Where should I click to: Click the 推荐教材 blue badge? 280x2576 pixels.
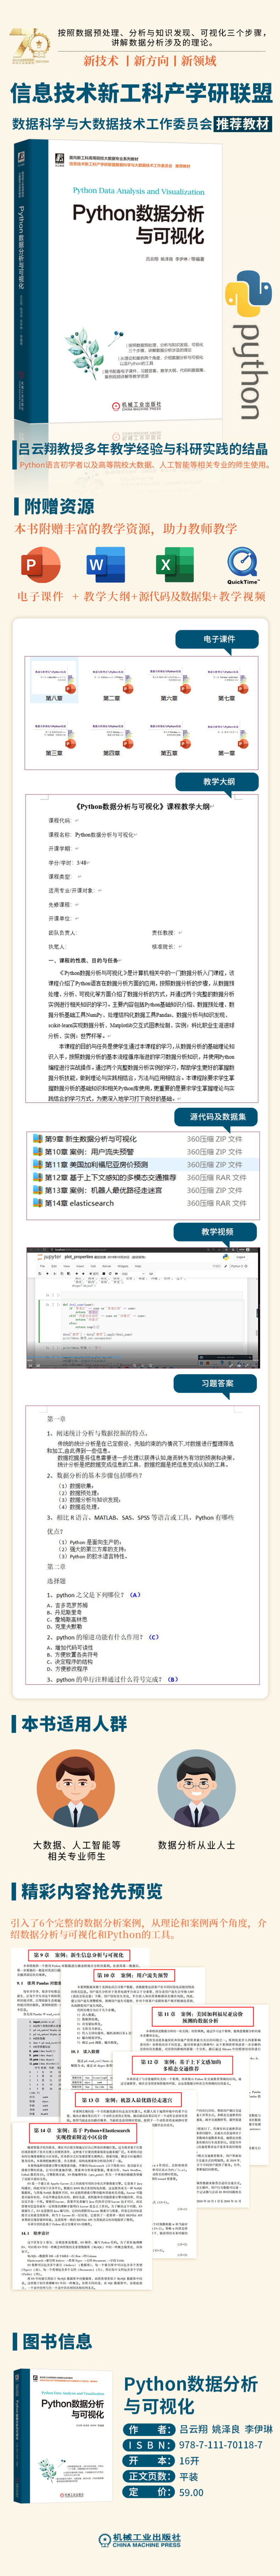[x=244, y=124]
